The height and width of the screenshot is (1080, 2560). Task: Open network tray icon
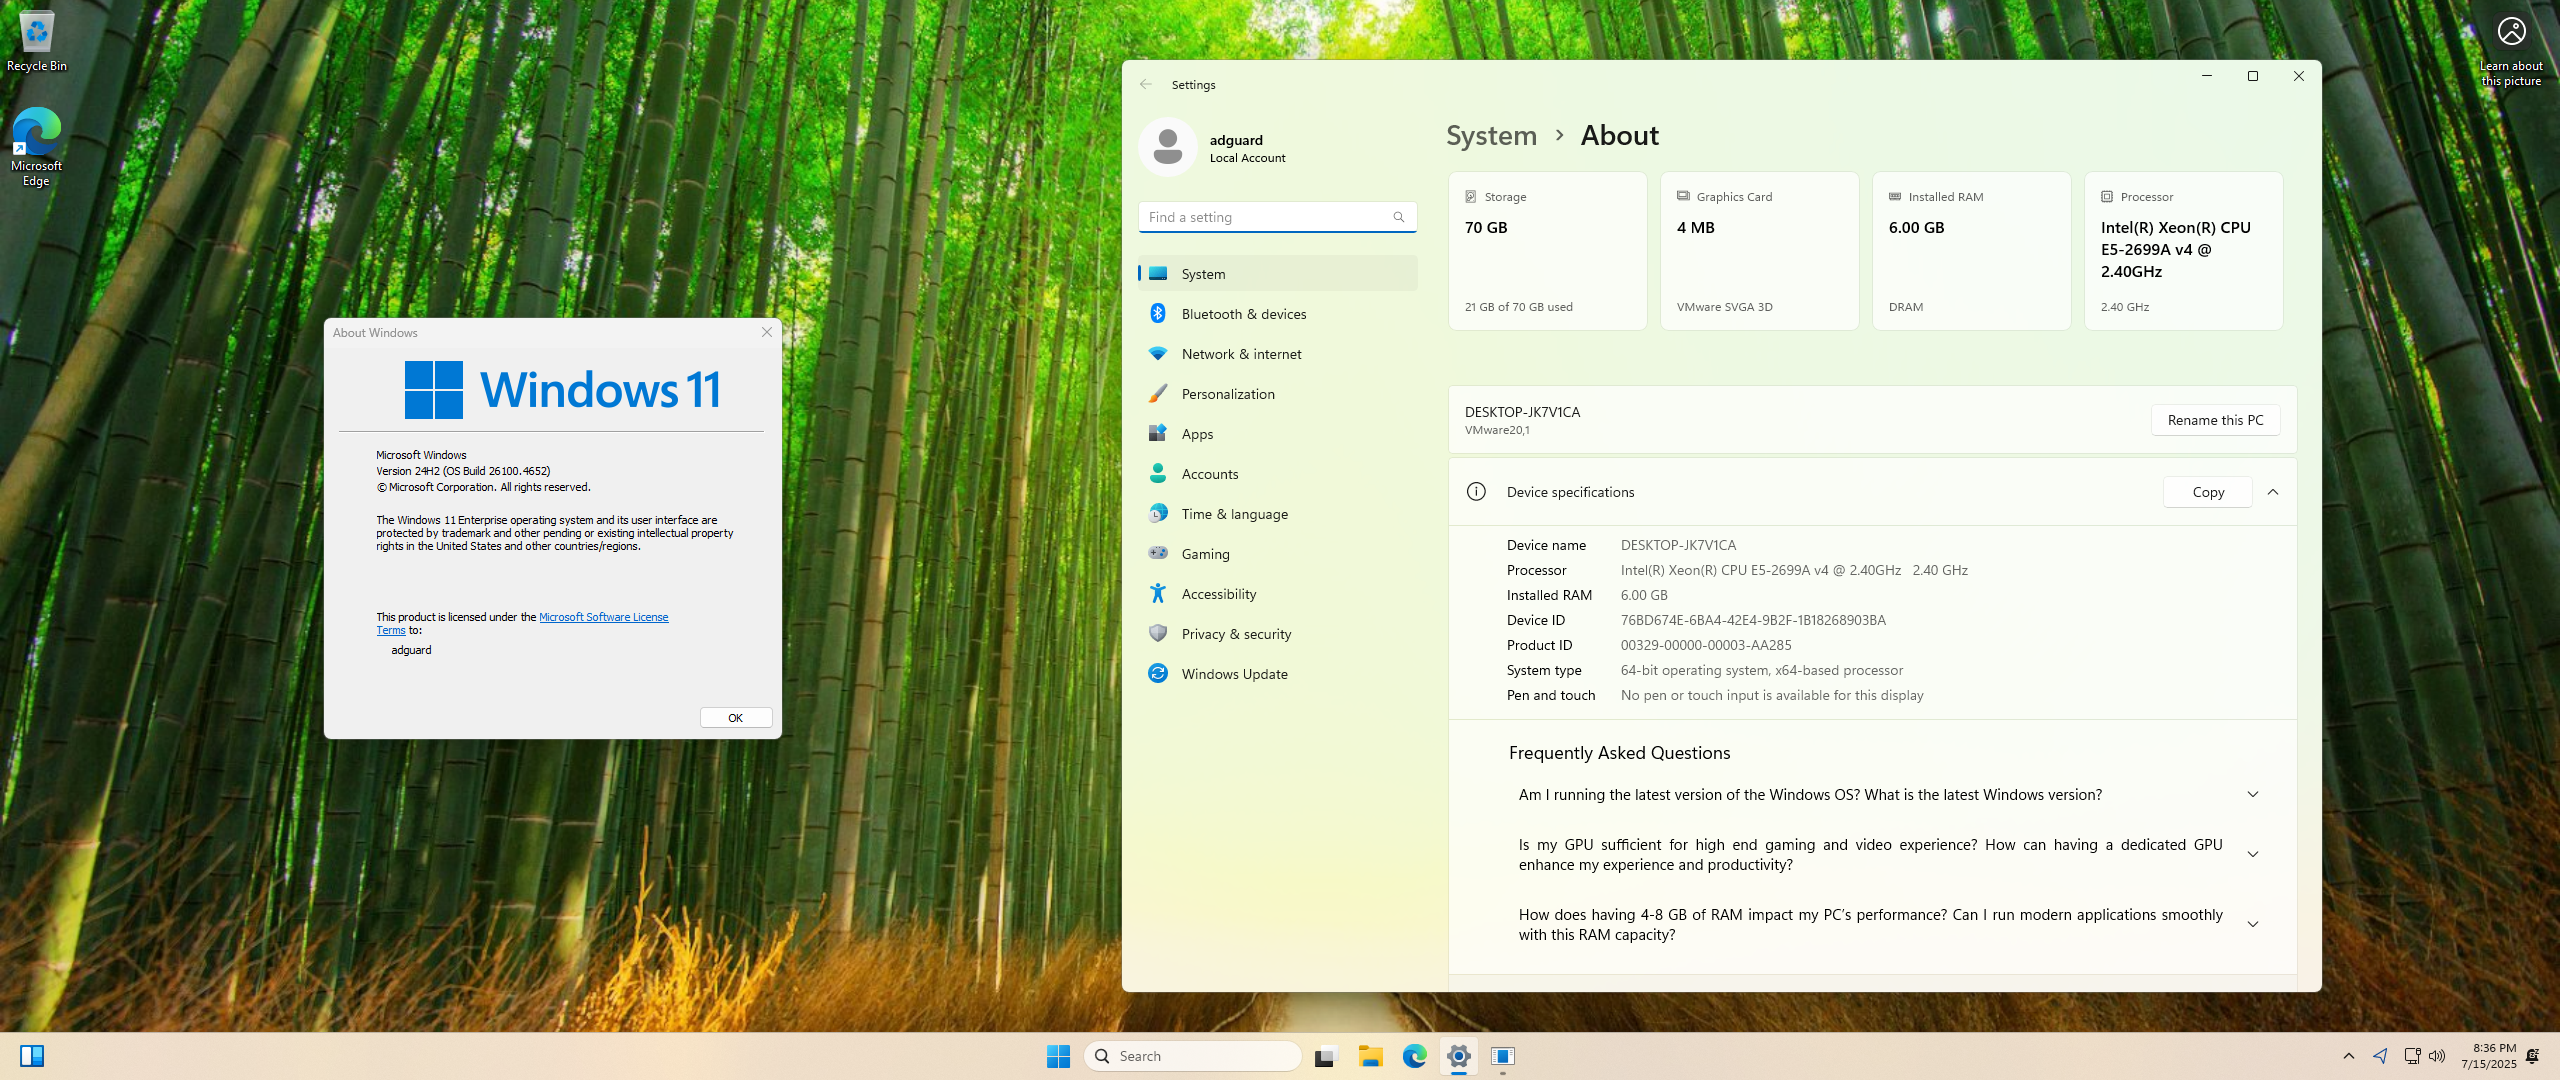point(2412,1056)
